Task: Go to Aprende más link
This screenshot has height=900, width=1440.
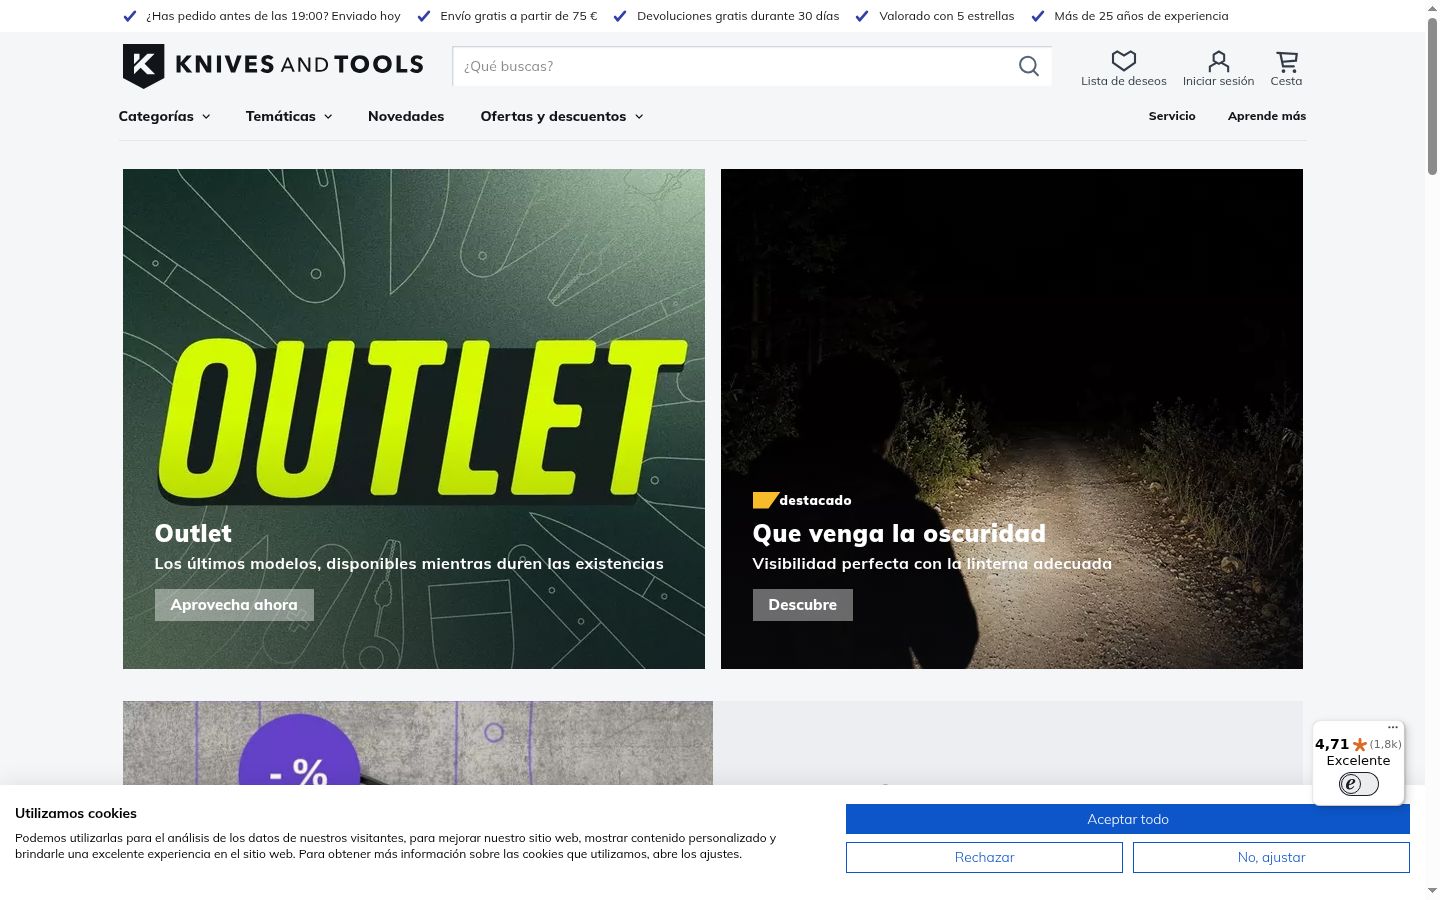Action: (x=1267, y=116)
